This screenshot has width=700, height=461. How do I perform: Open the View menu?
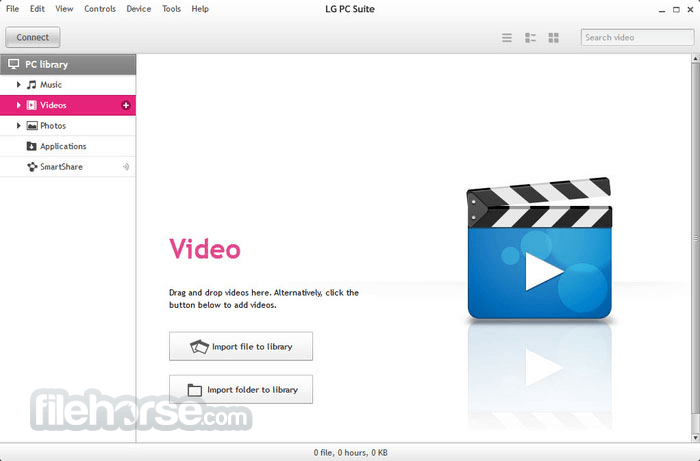point(64,9)
